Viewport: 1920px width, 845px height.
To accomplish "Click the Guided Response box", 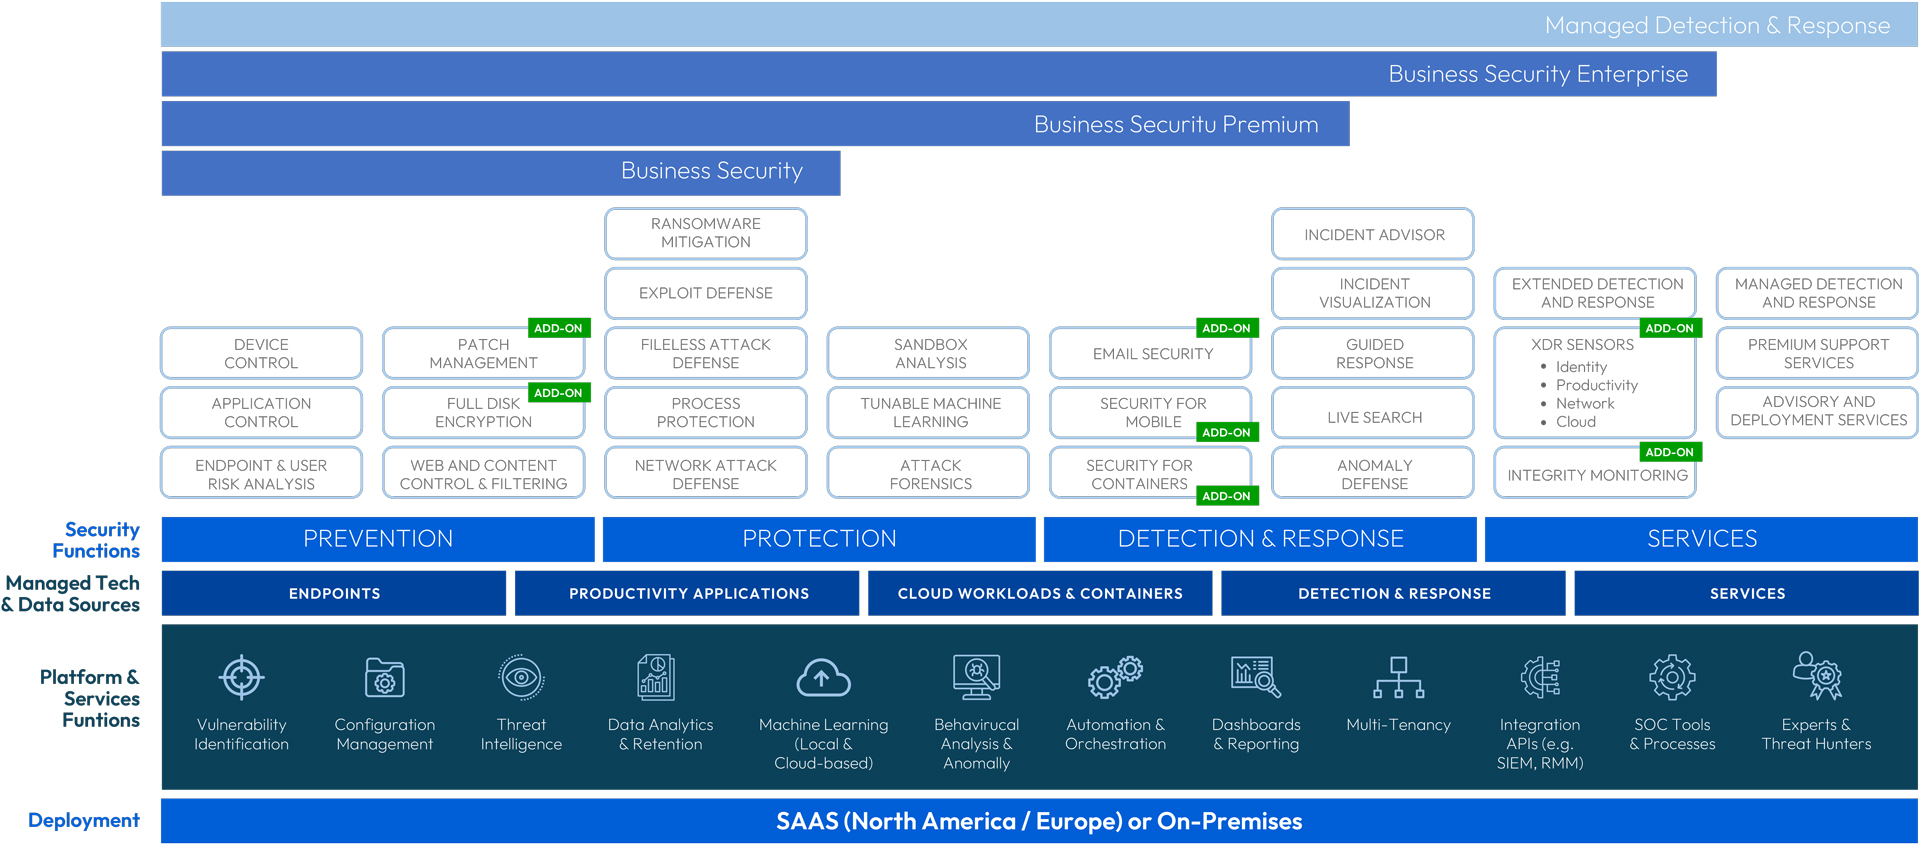I will [1373, 353].
